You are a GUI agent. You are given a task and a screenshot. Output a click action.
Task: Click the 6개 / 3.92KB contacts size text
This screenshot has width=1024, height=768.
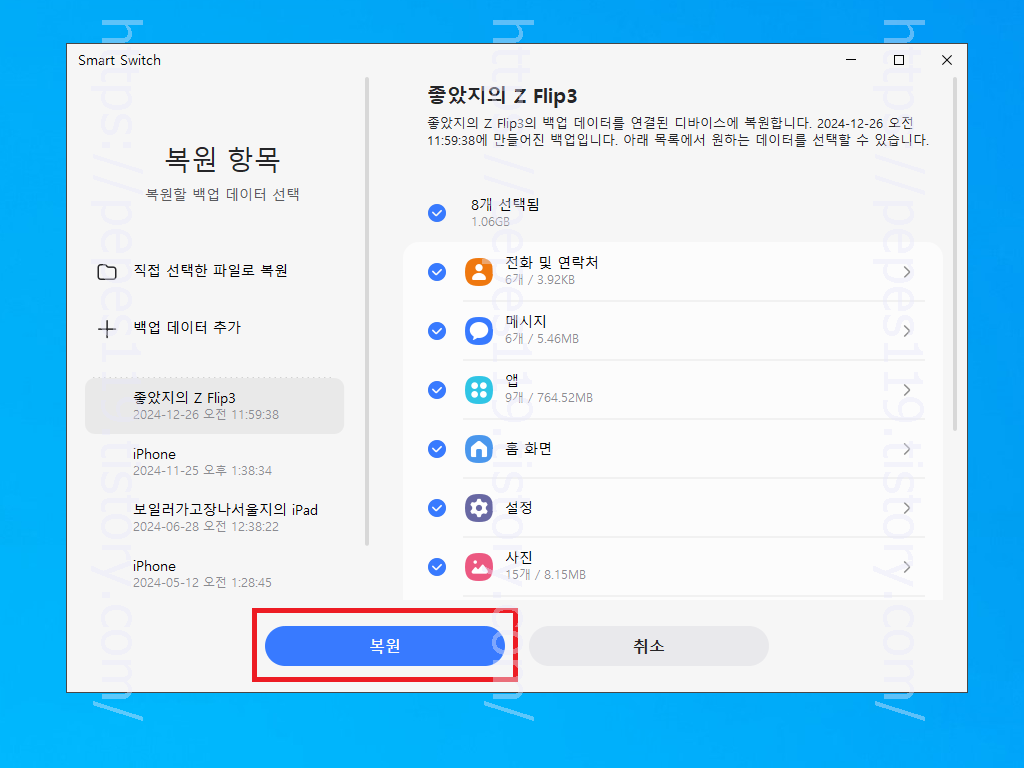pos(540,280)
